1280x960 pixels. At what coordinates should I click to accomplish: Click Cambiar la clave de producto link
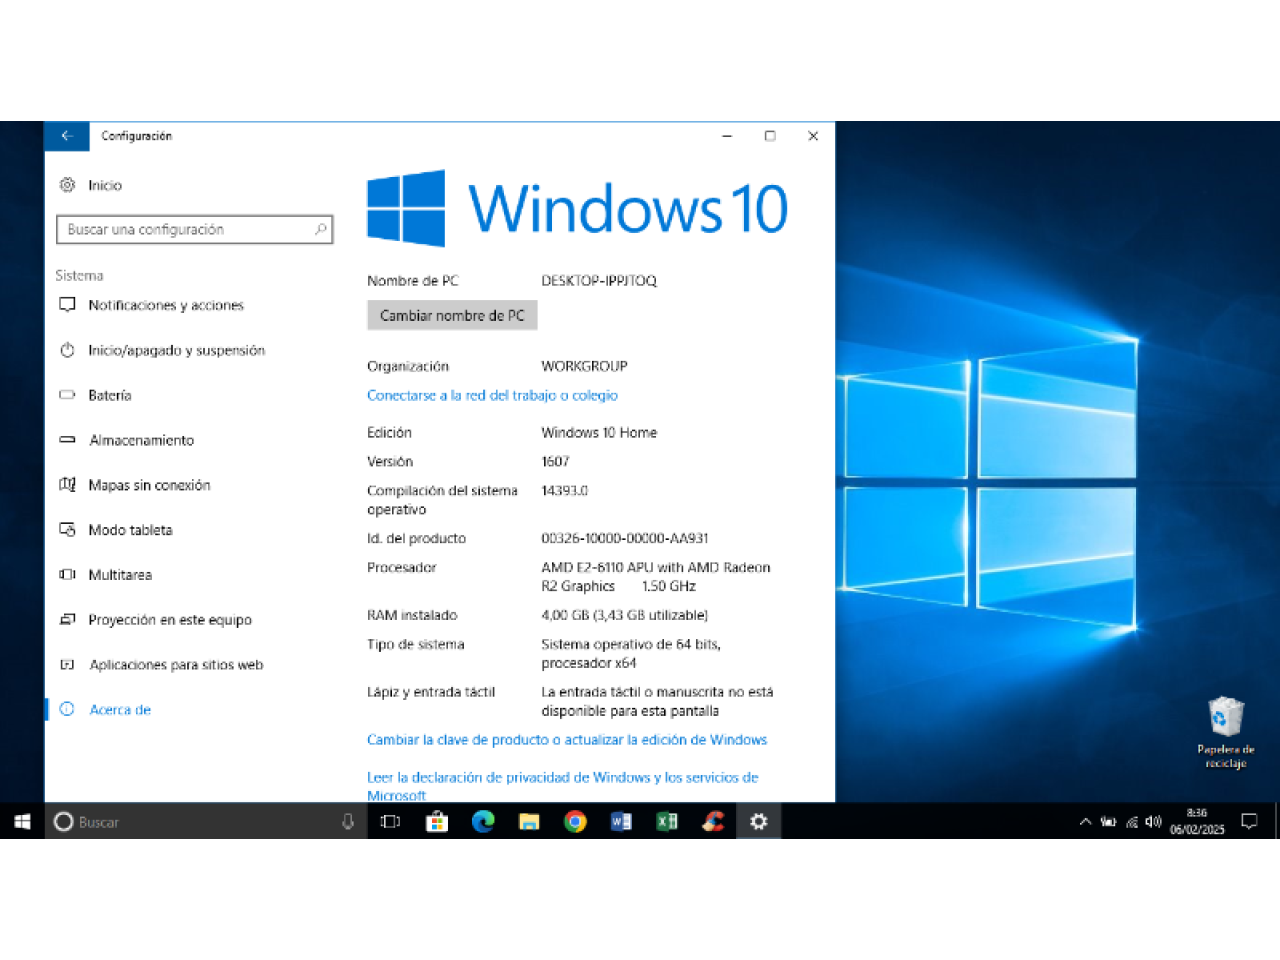pyautogui.click(x=567, y=740)
